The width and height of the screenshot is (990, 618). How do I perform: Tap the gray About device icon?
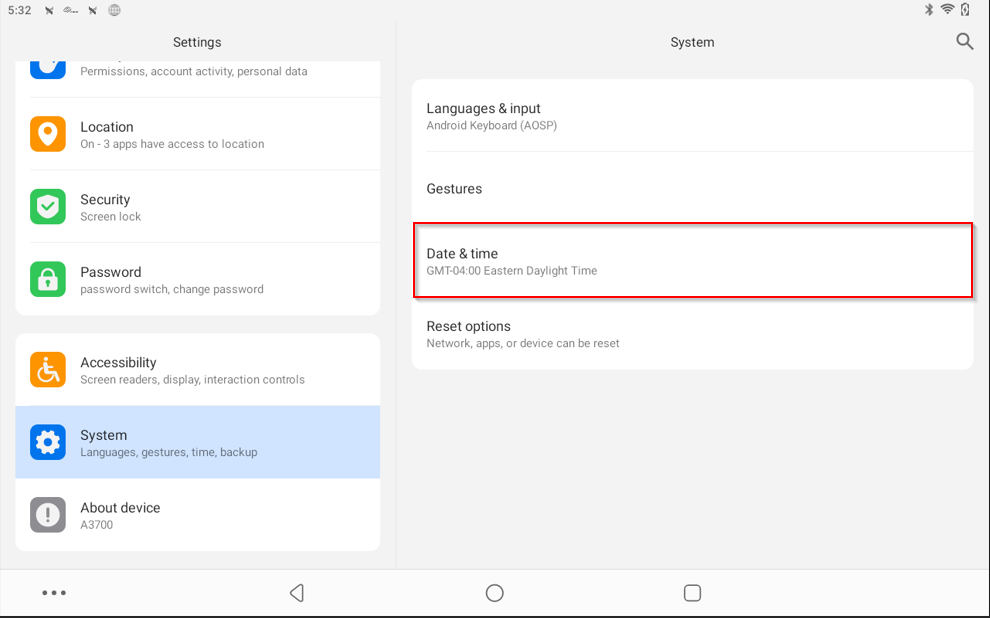(x=48, y=515)
